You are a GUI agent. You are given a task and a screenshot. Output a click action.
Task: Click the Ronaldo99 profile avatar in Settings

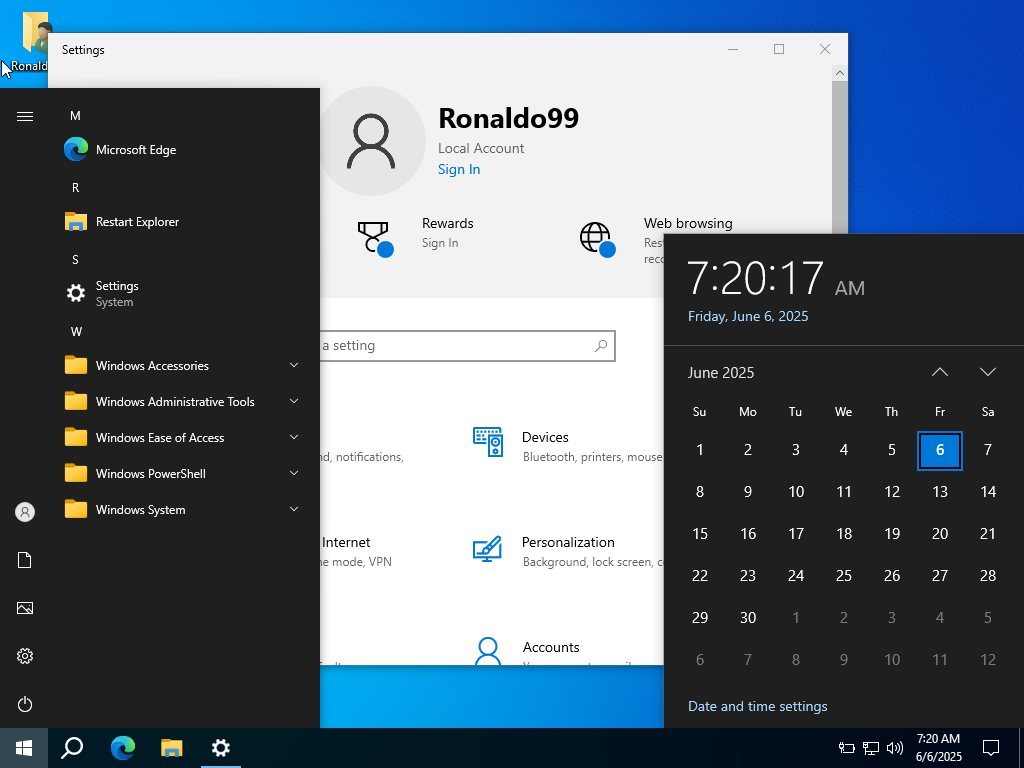[371, 141]
